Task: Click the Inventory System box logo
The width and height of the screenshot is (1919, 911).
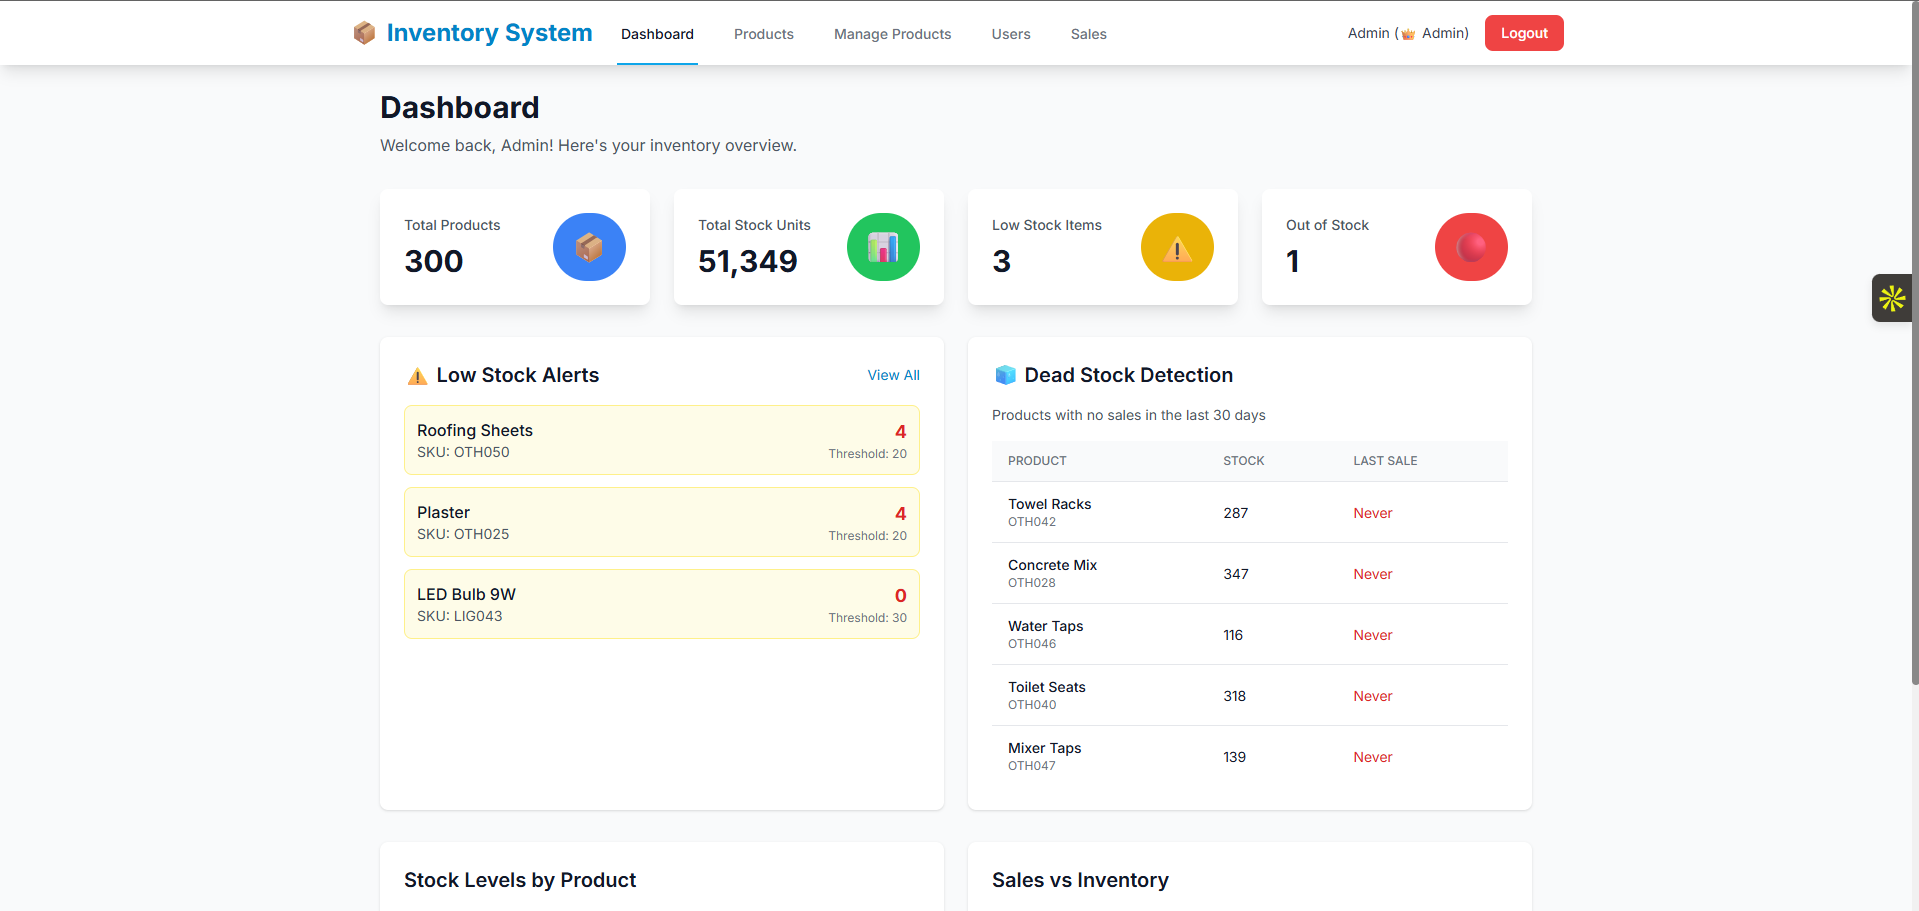Action: (x=364, y=32)
